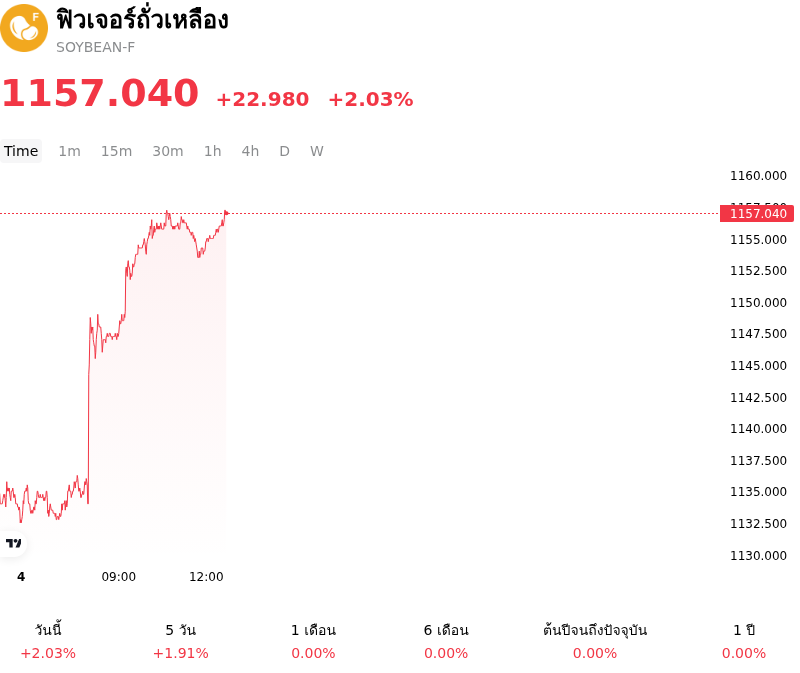Choose the 6 เดือน performance range

click(x=446, y=641)
